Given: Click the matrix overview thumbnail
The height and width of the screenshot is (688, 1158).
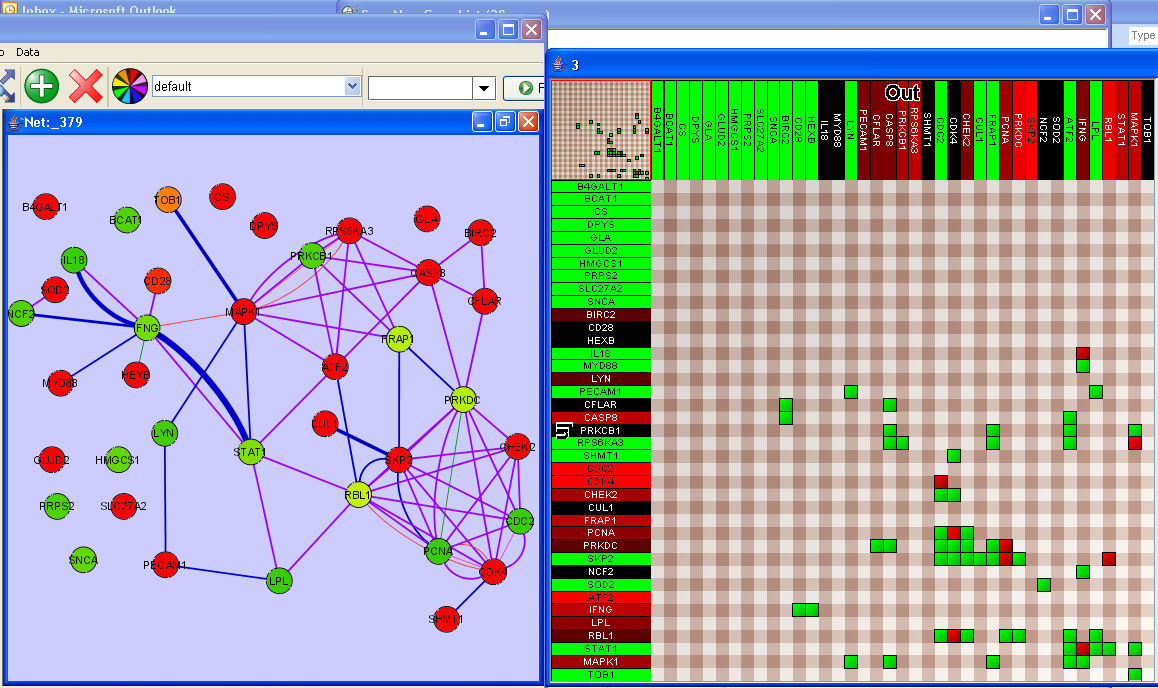Looking at the screenshot, I should pos(601,130).
